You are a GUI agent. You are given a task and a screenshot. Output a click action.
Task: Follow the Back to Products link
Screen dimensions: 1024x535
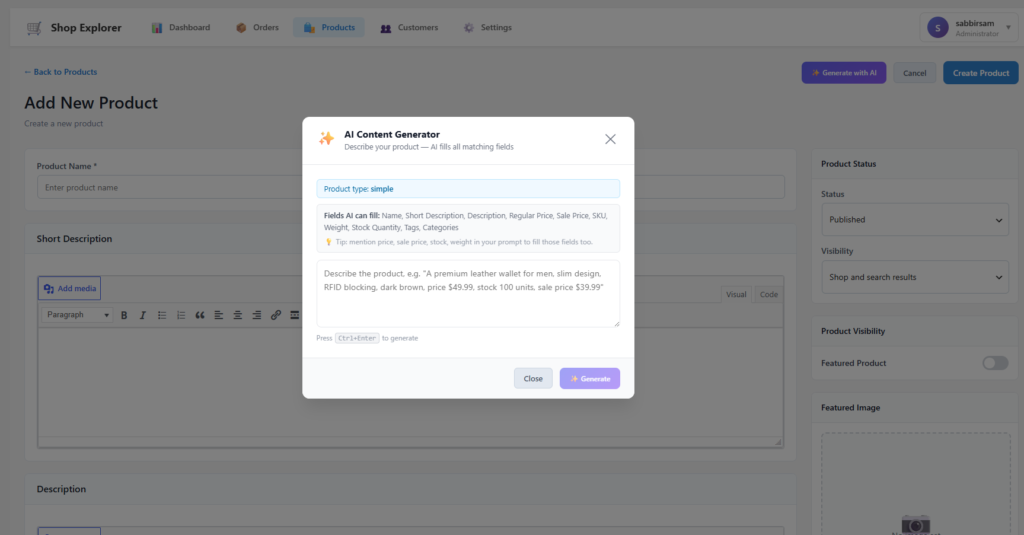click(60, 72)
